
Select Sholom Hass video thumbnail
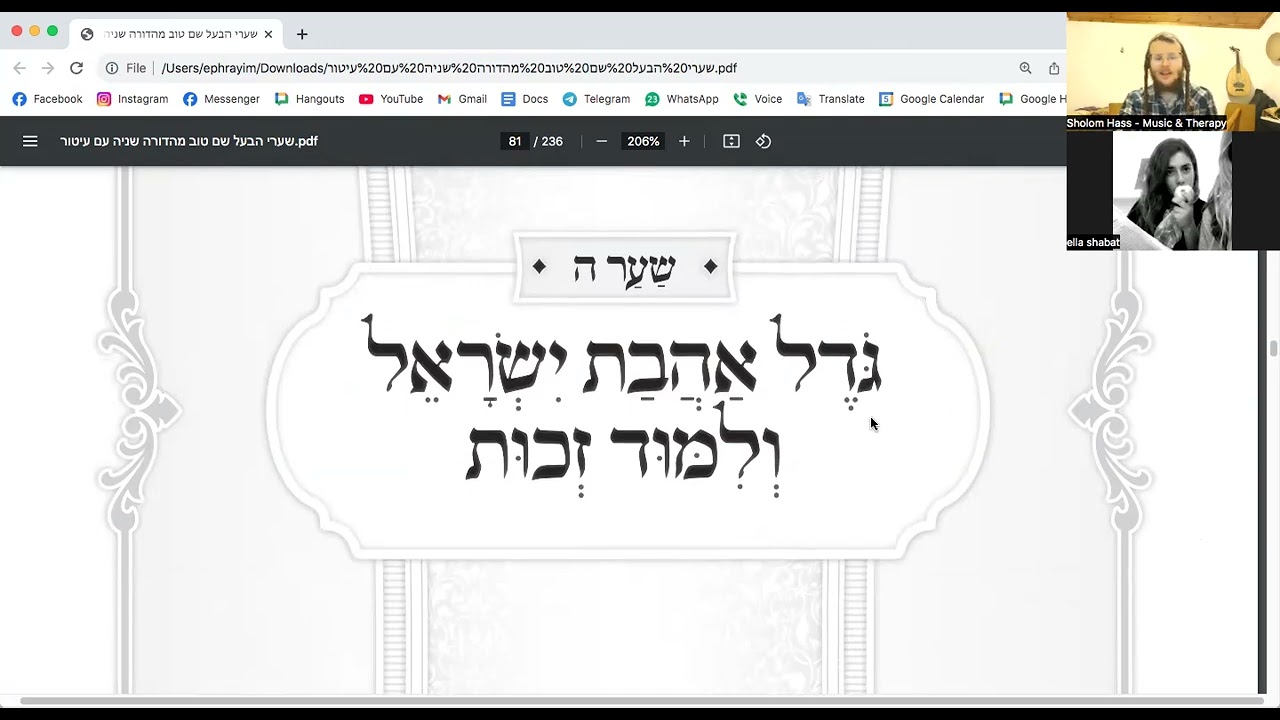click(x=1173, y=71)
